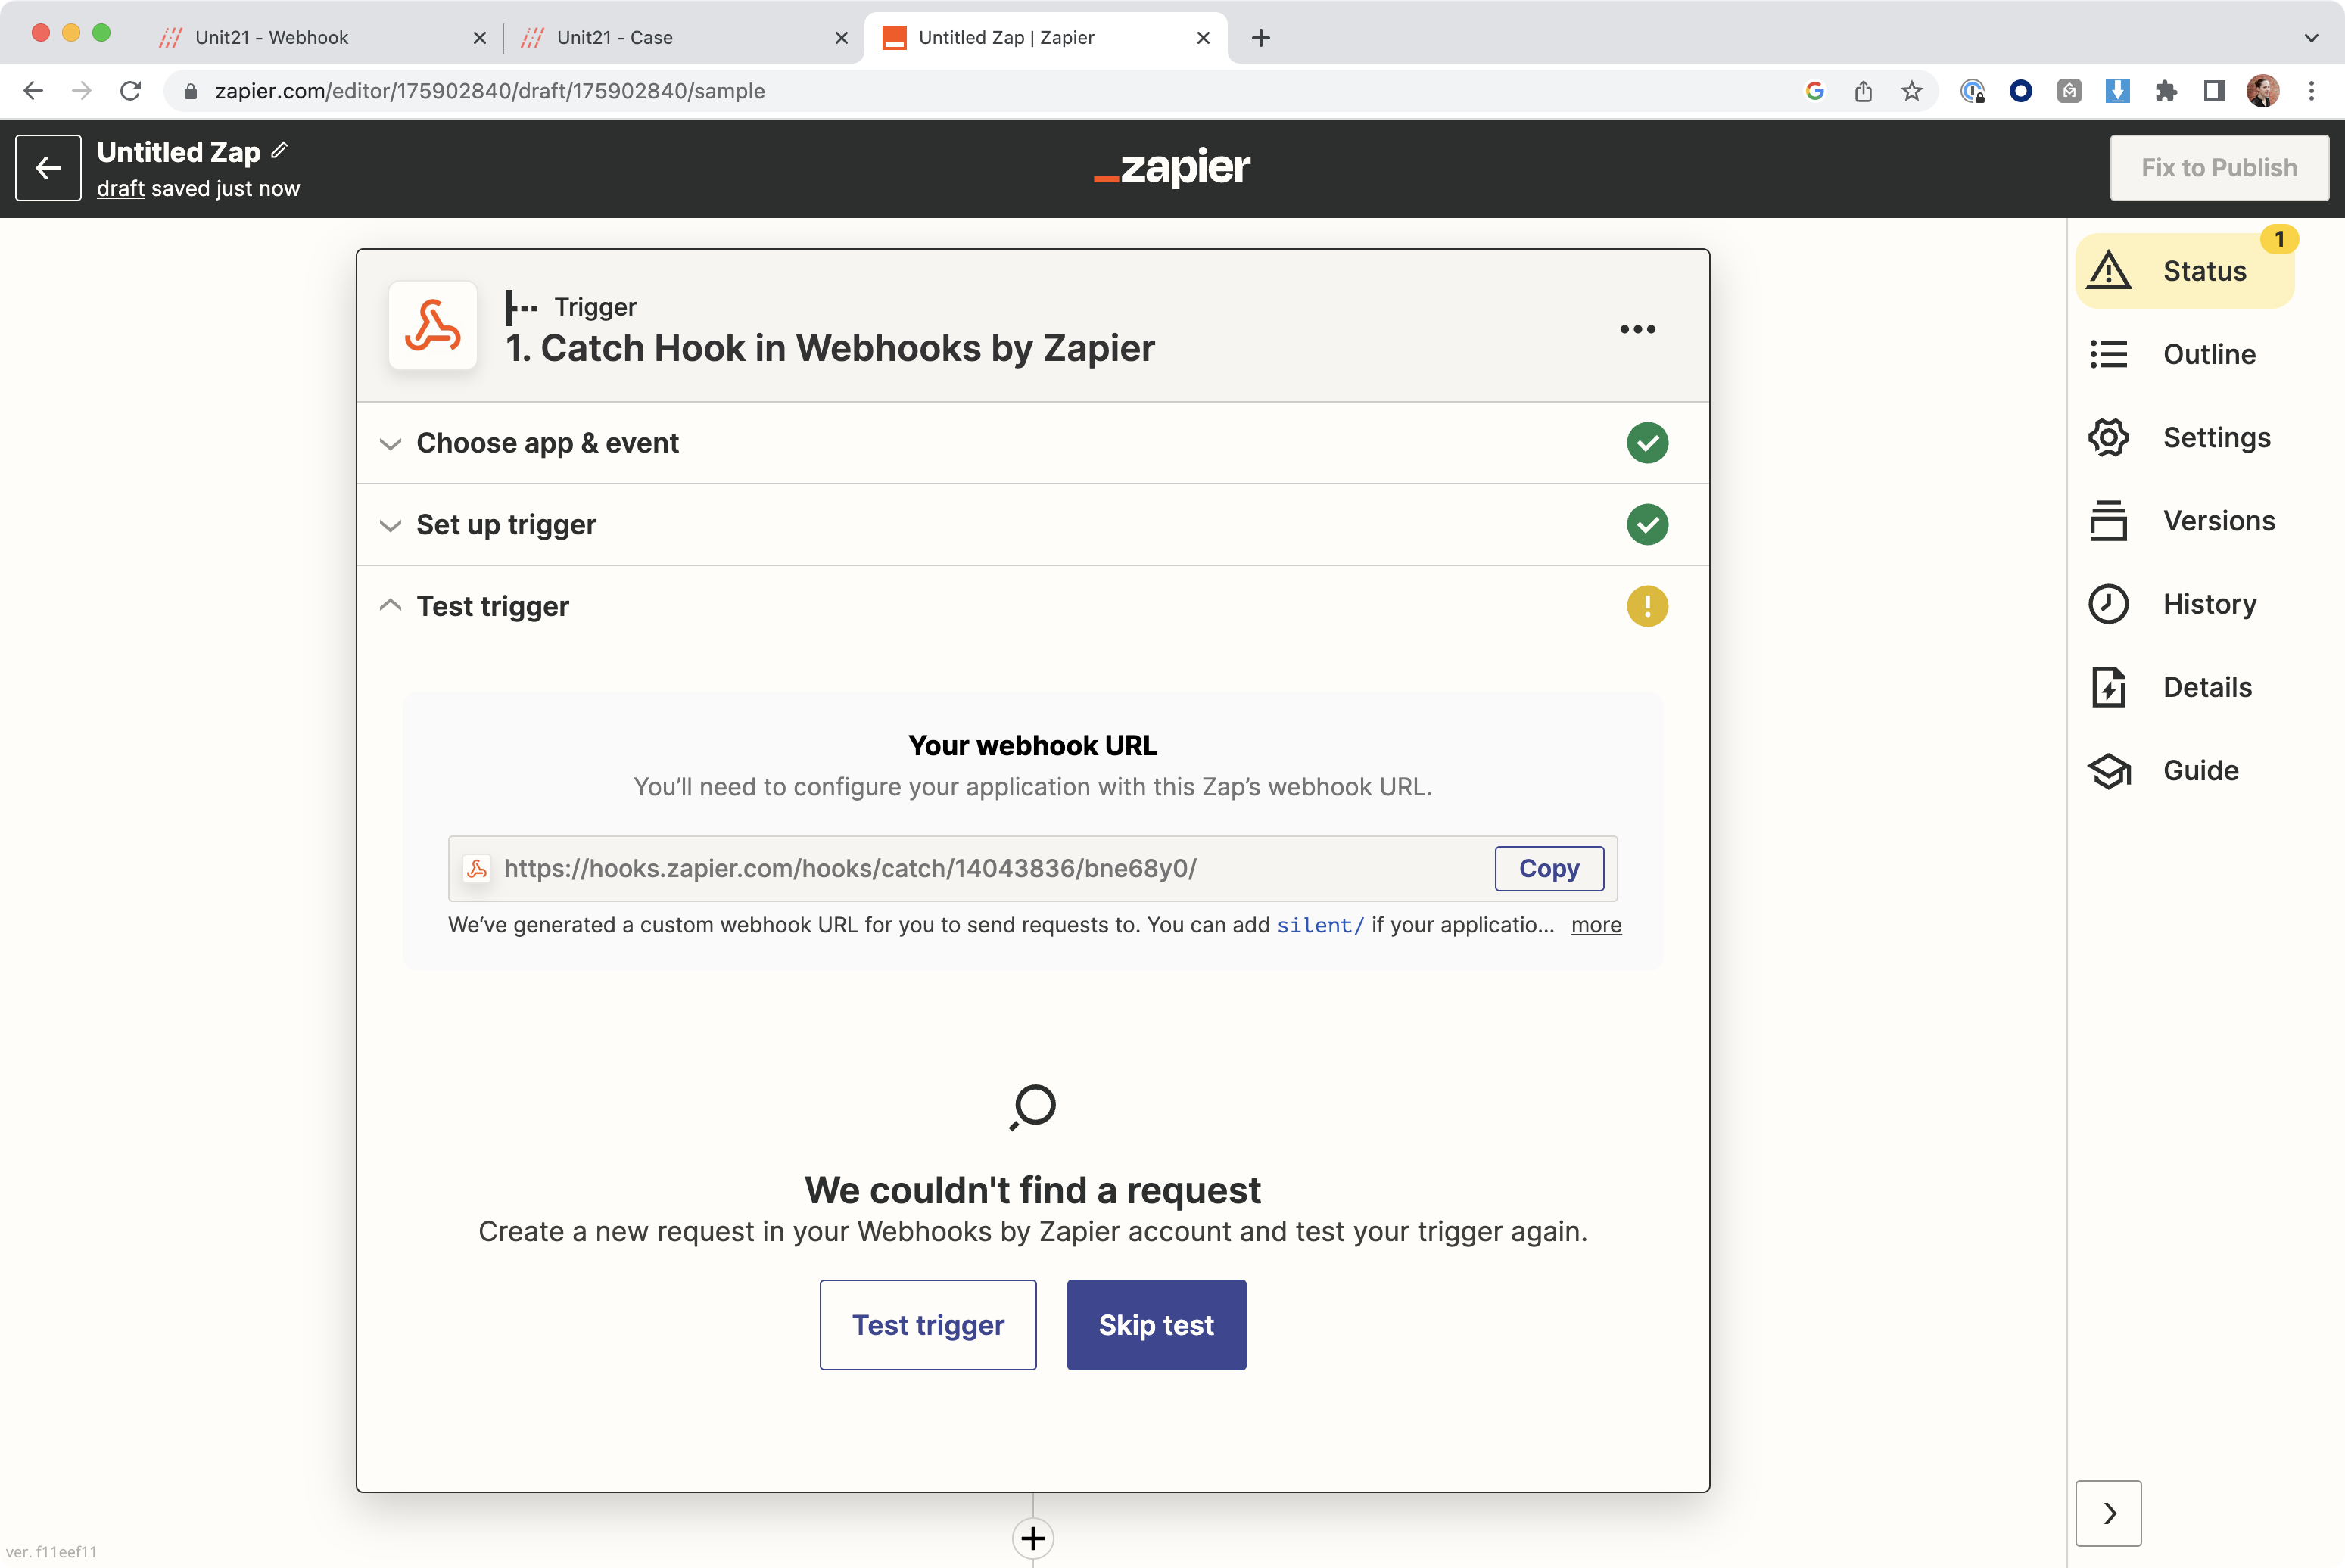The width and height of the screenshot is (2345, 1568).
Task: Click the Skip test button
Action: 1156,1325
